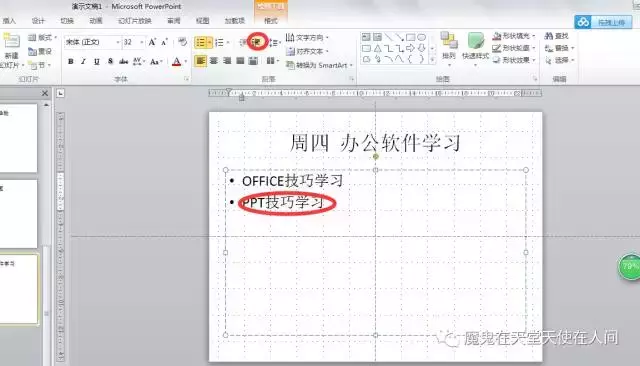The height and width of the screenshot is (366, 640).
Task: Increase the font size with the grow-font A
Action: [152, 42]
